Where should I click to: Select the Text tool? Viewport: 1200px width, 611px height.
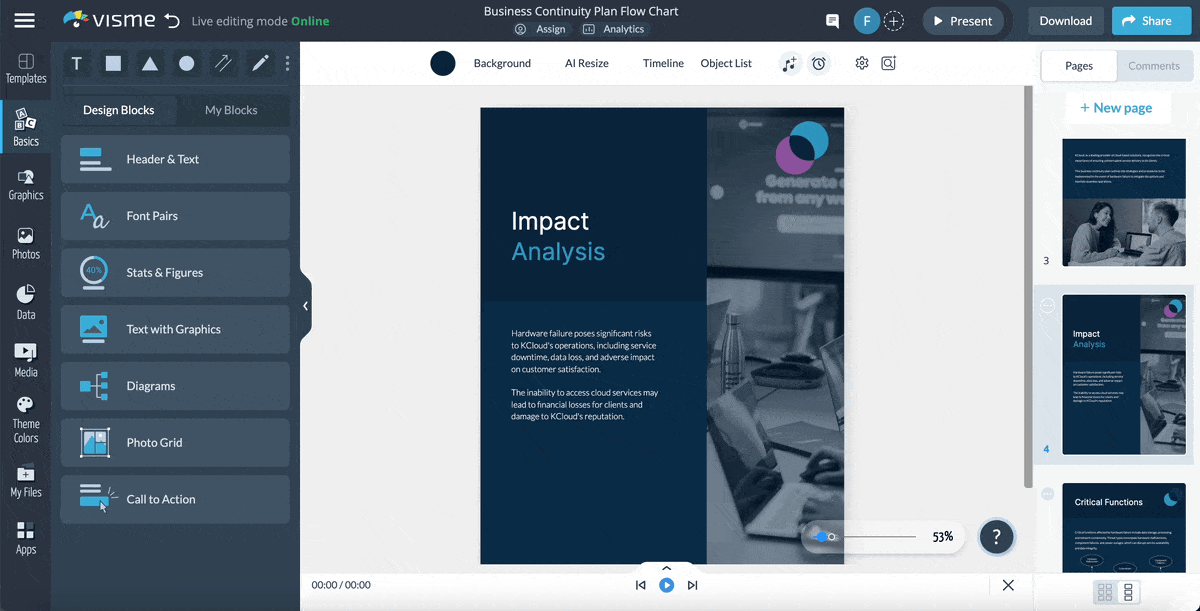[76, 63]
